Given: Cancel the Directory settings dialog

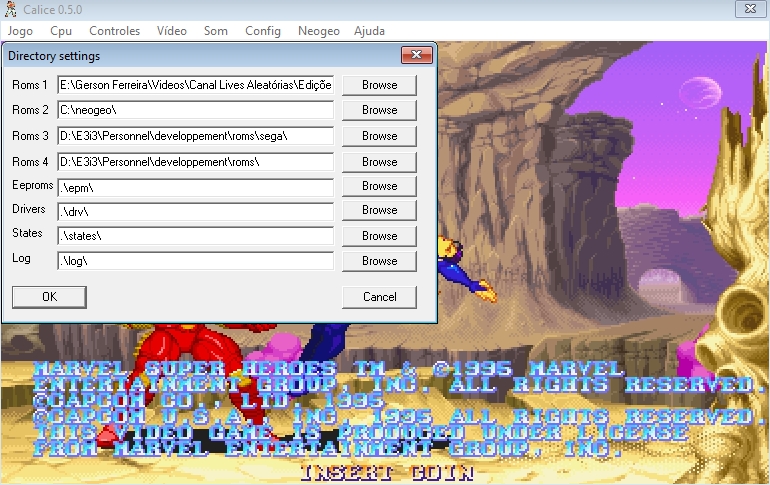Looking at the screenshot, I should pos(379,297).
